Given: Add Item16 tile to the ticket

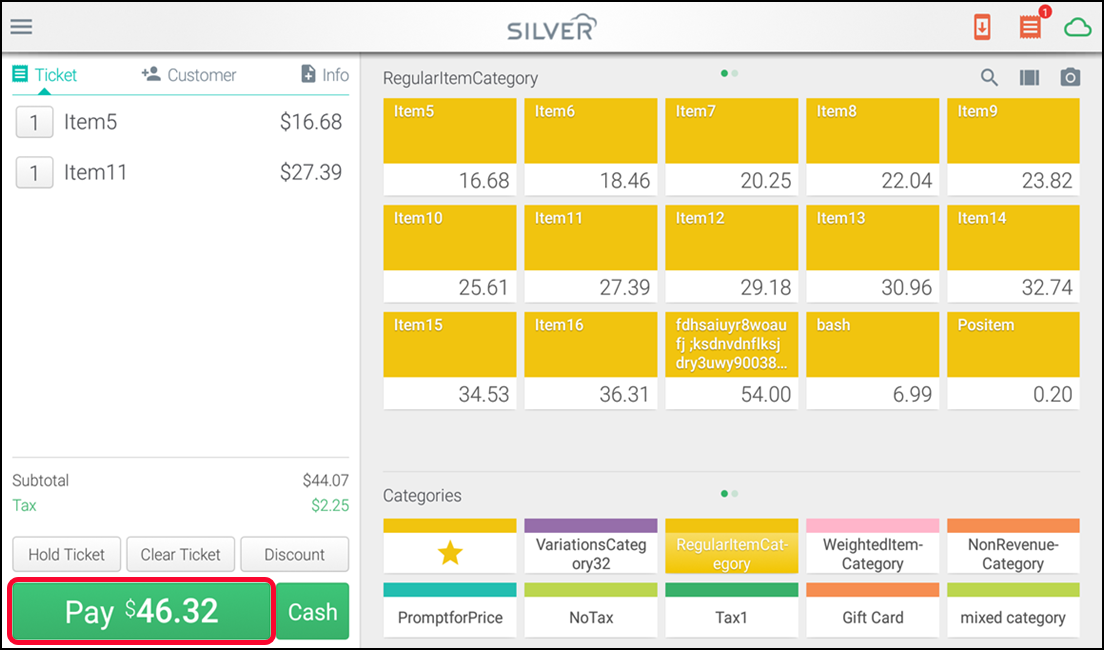Looking at the screenshot, I should 591,361.
